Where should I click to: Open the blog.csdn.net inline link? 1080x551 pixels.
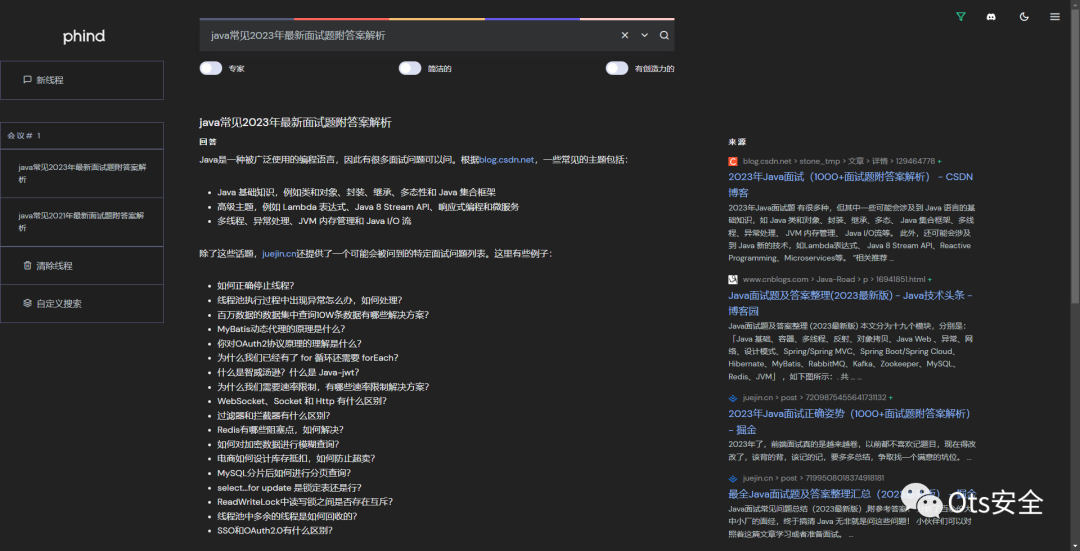coord(507,160)
